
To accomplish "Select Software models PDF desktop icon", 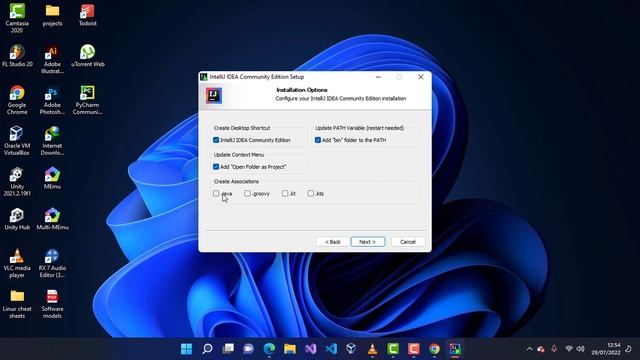I will tap(53, 304).
